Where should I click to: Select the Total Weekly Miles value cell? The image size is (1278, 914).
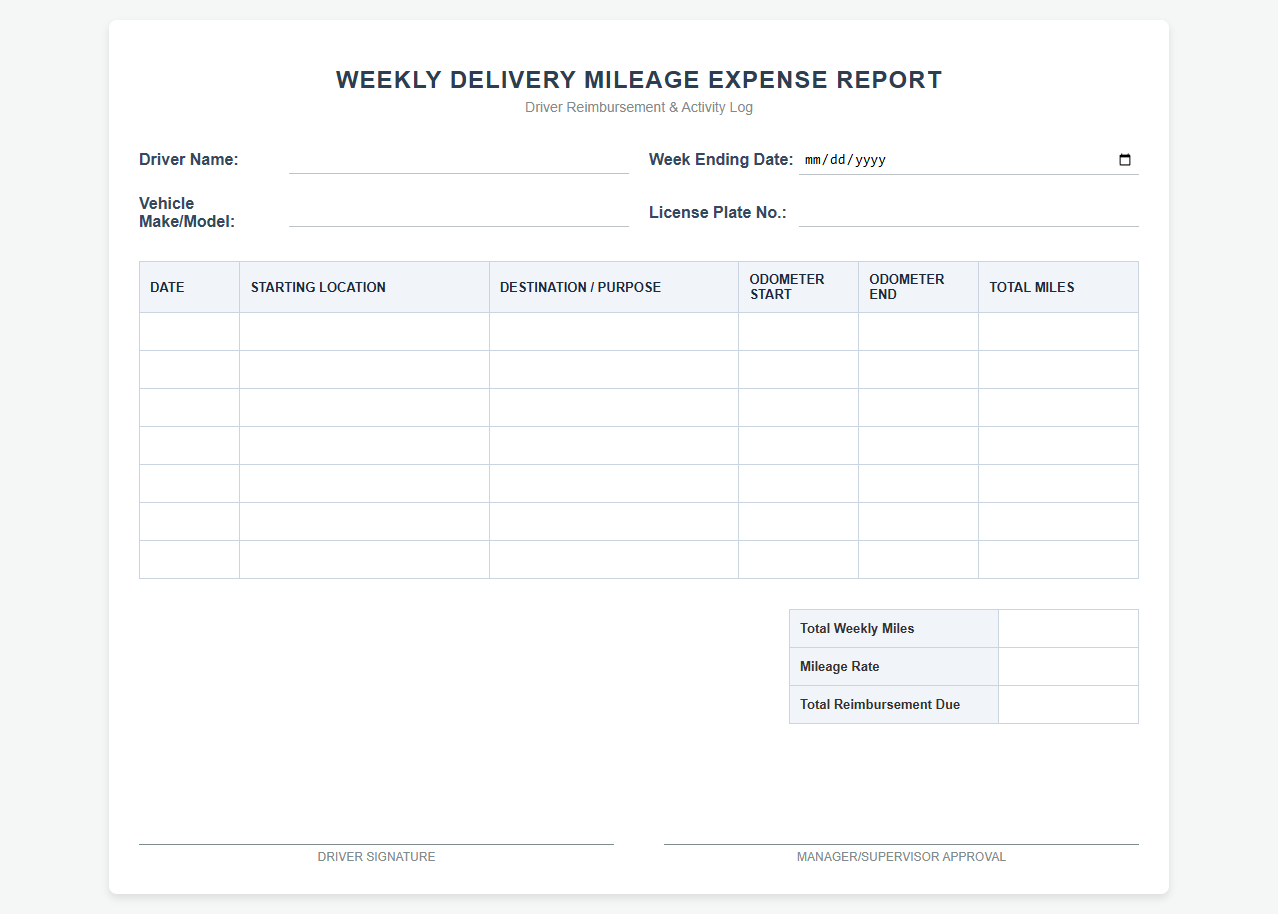coord(1068,629)
